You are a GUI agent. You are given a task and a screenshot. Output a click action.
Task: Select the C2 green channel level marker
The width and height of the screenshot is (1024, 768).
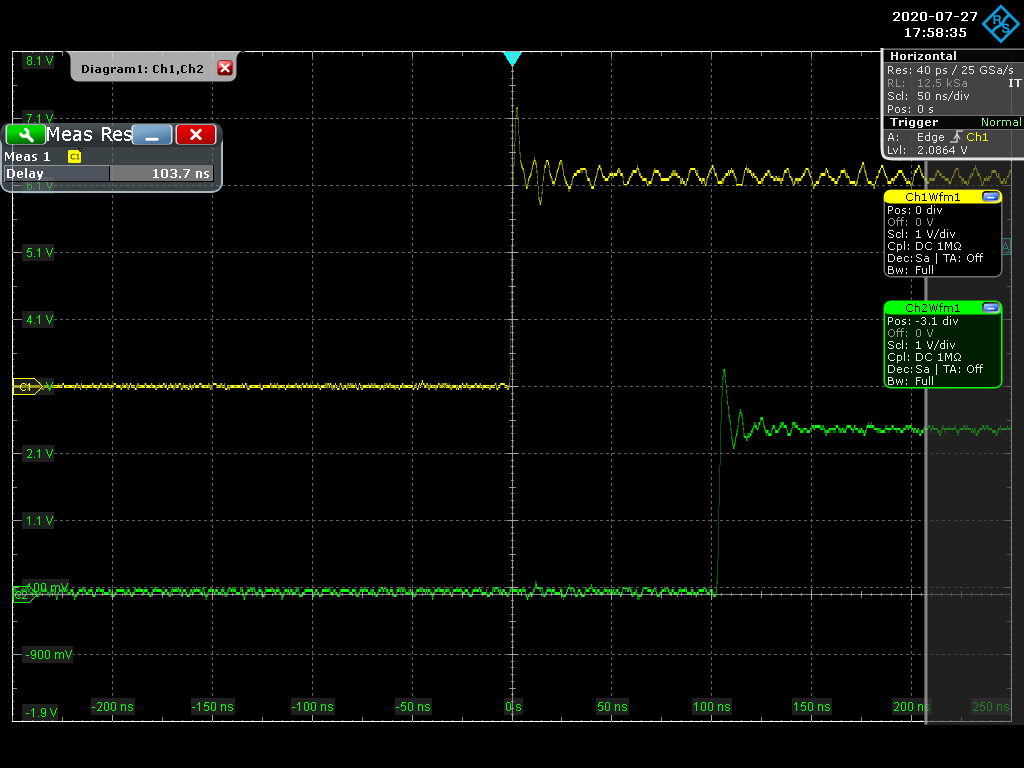[x=22, y=594]
